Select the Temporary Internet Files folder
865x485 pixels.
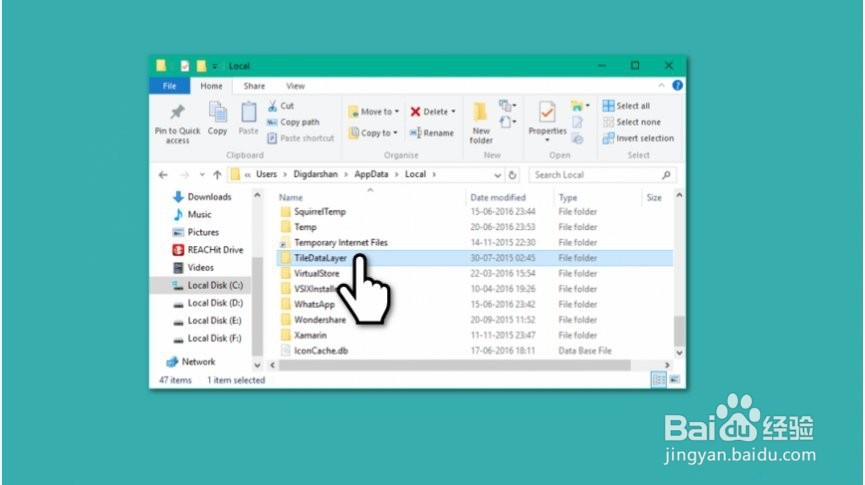(474, 243)
